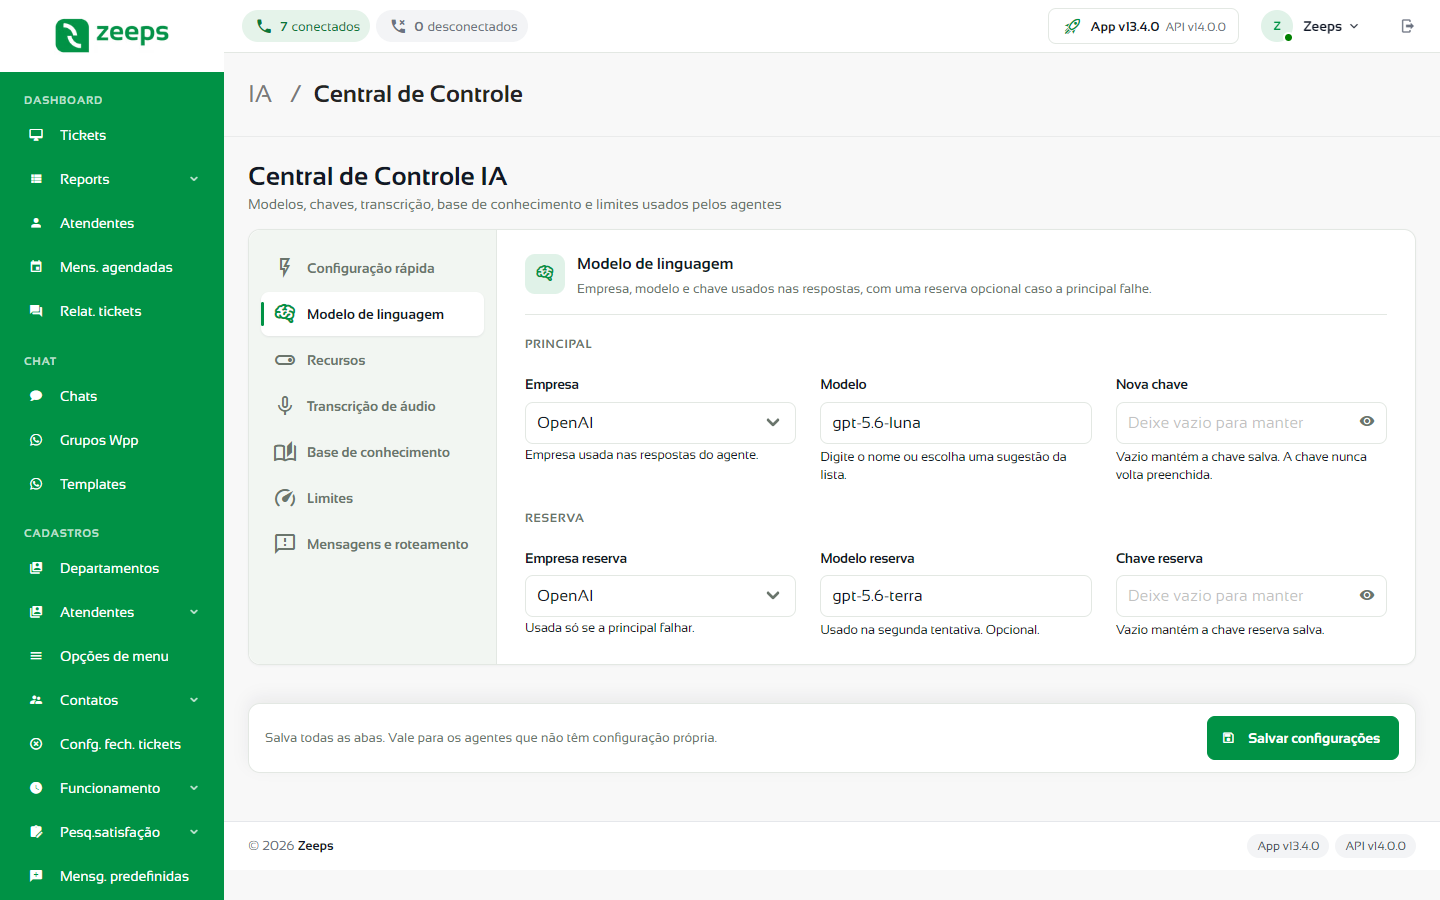Screen dimensions: 1440x900
Task: Click the Zeeps user avatar with the green dot
Action: pyautogui.click(x=1277, y=26)
